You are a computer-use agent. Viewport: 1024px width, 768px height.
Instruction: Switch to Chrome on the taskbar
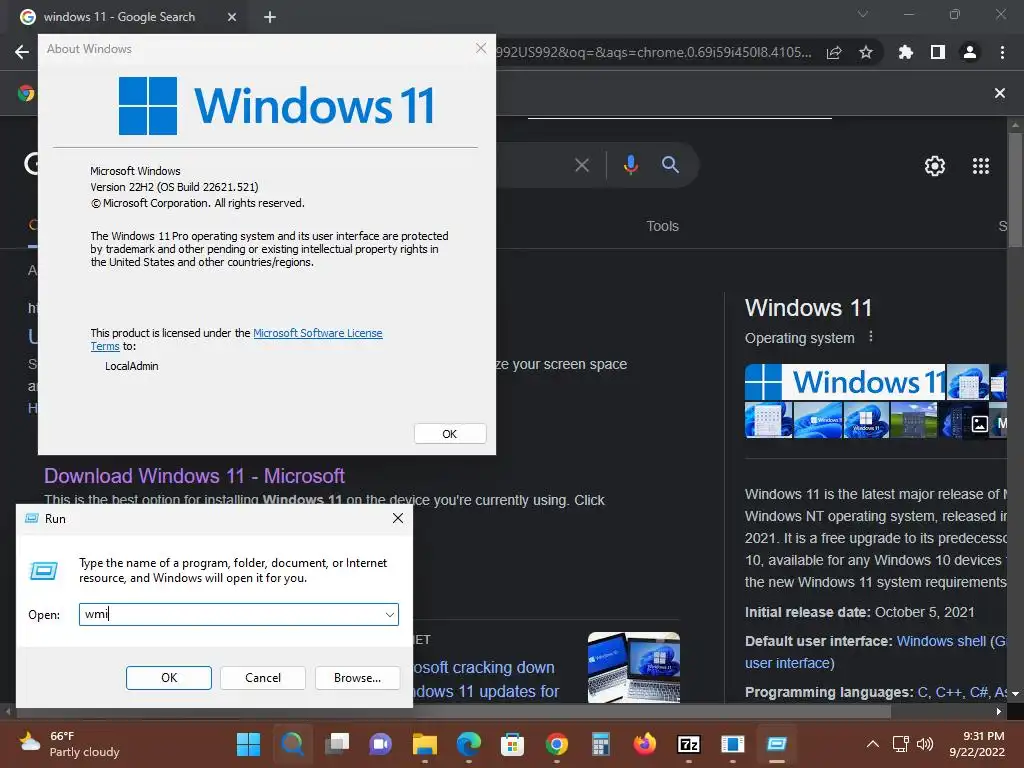pos(556,744)
